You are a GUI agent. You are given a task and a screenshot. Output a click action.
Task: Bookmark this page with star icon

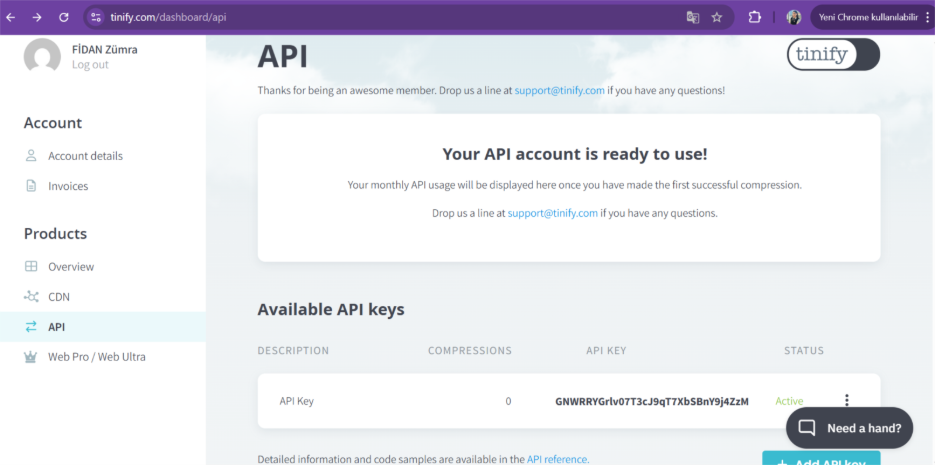point(717,17)
